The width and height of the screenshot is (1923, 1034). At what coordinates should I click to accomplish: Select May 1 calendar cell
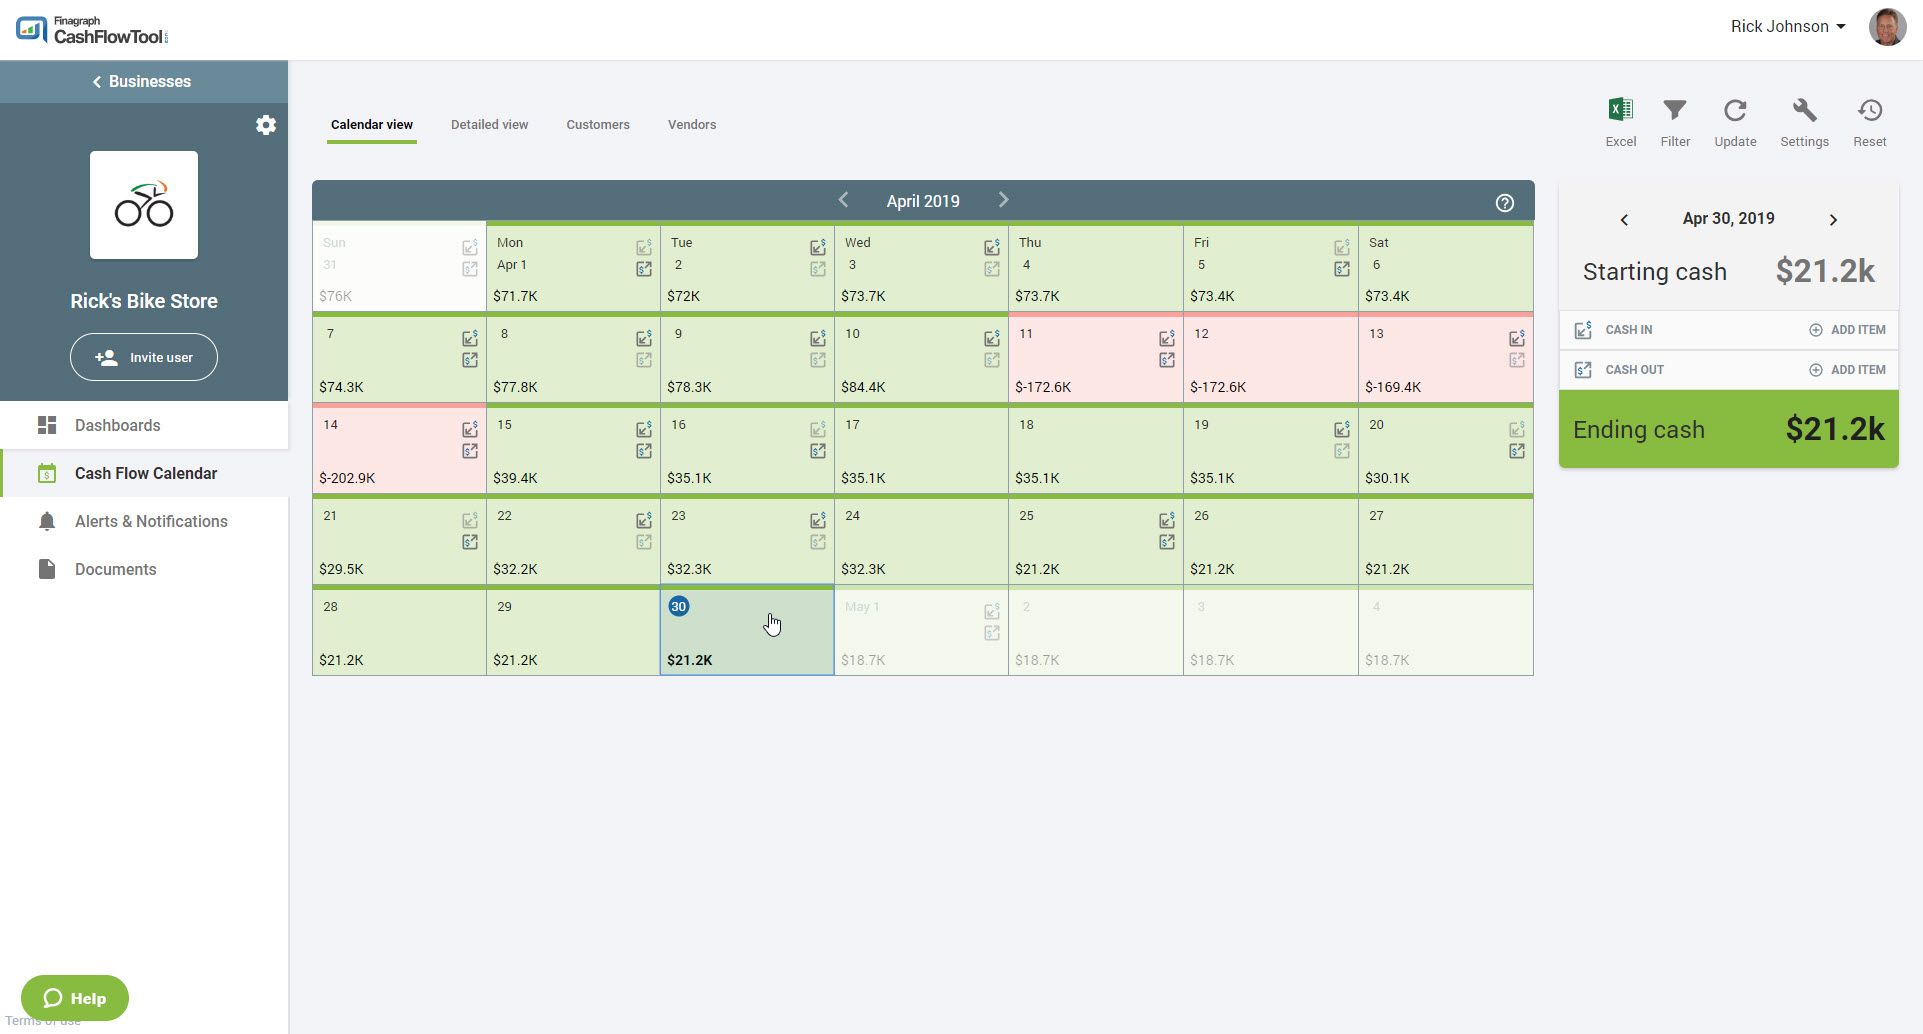click(921, 631)
